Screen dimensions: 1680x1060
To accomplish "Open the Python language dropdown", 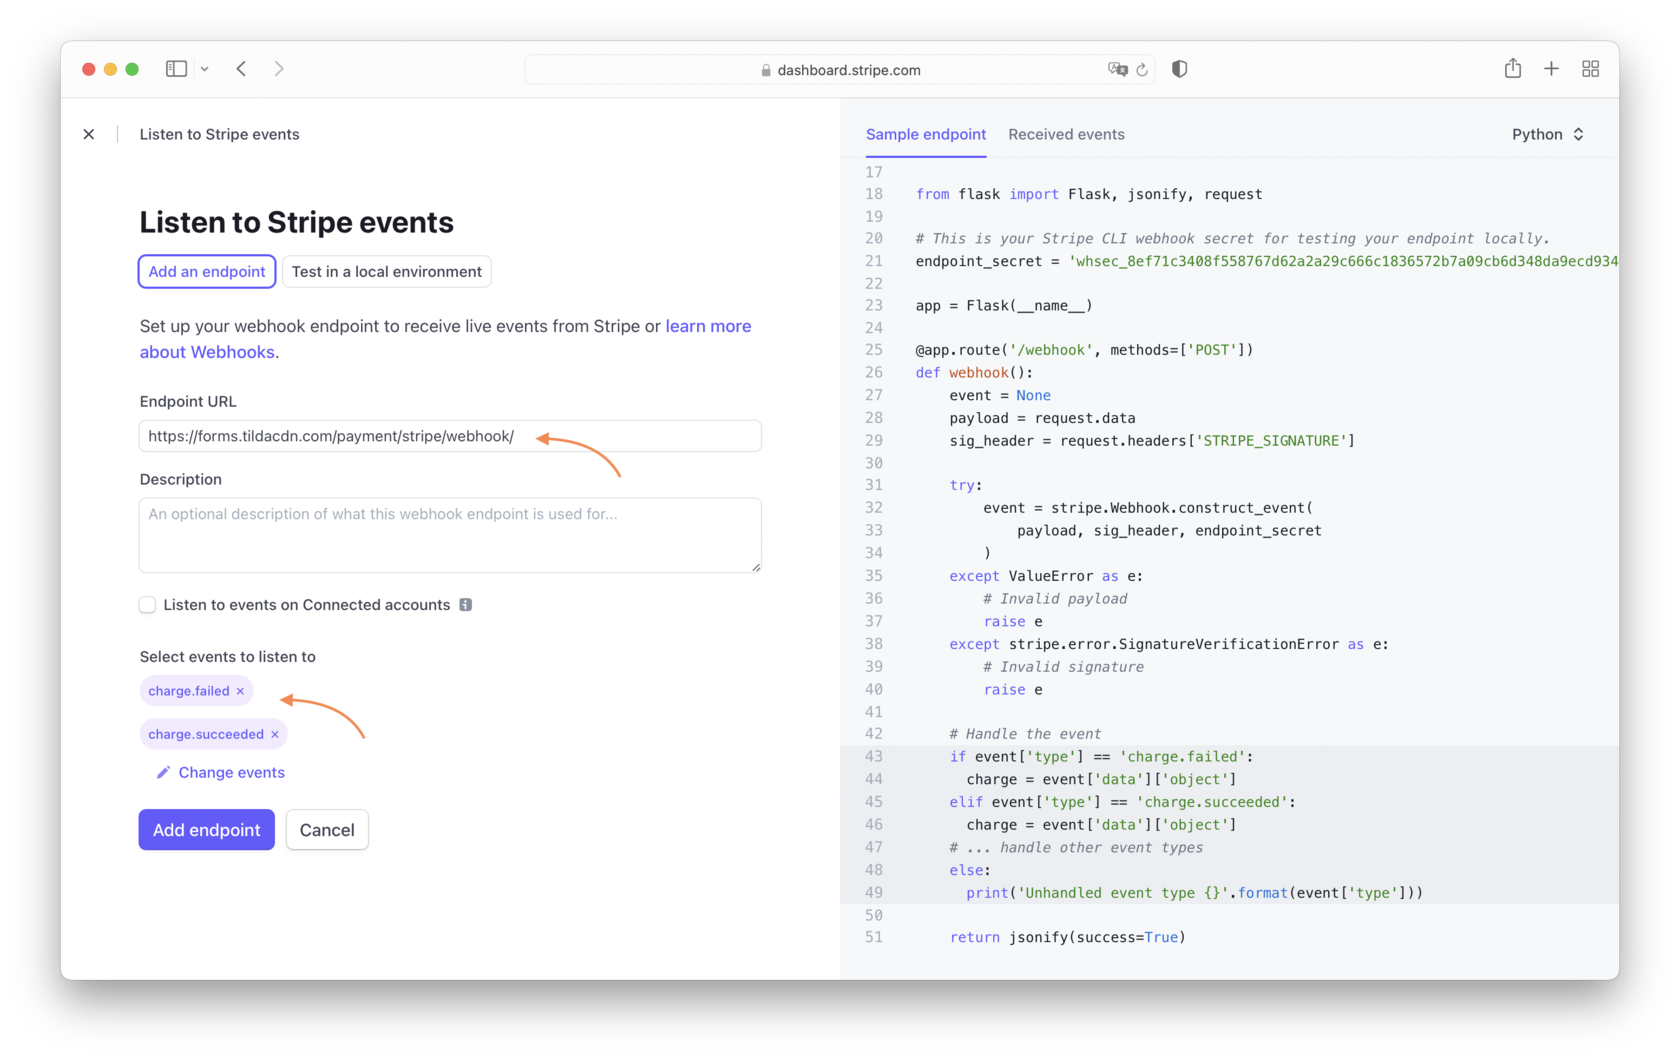I will [x=1548, y=134].
